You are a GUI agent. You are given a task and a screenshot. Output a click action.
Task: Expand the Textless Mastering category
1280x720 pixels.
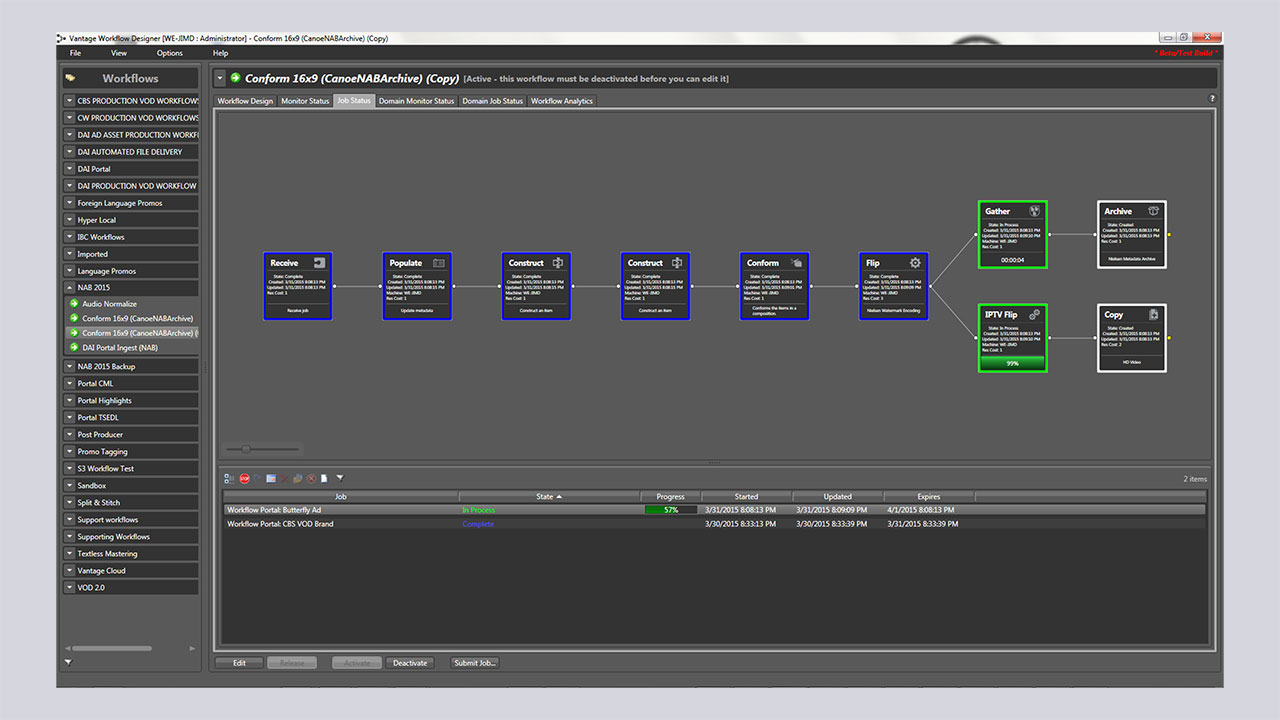(70, 554)
